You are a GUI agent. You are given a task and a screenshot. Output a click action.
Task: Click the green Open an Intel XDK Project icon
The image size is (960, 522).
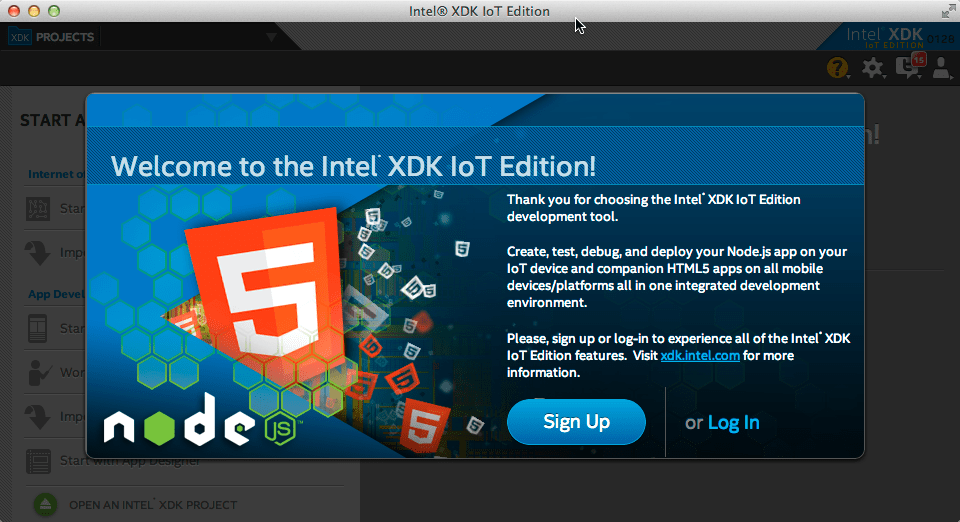pos(45,505)
